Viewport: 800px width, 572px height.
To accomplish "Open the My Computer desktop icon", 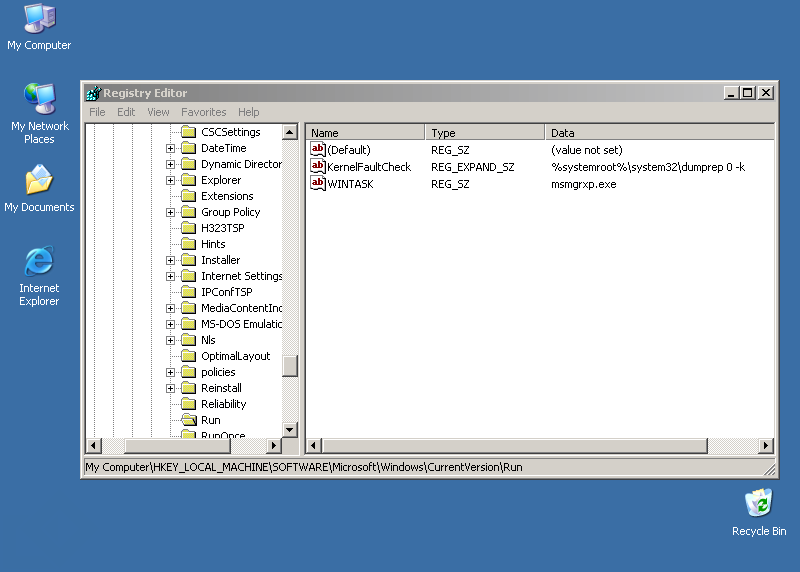I will (x=39, y=27).
